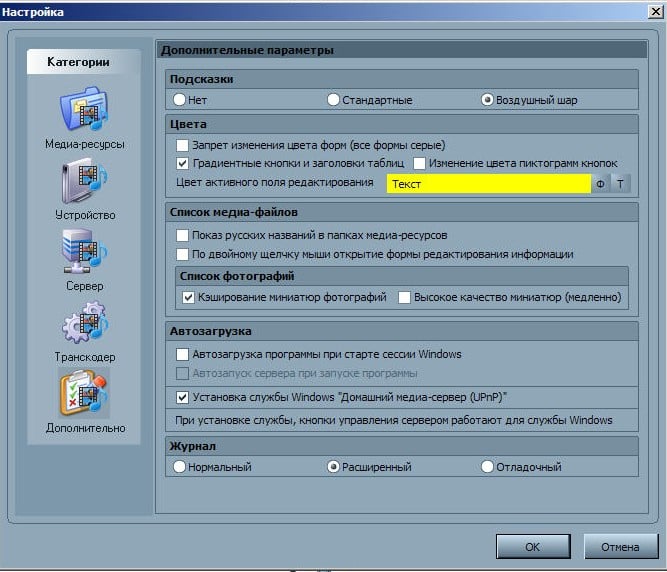Close the Настройка dialog window
This screenshot has width=667, height=572.
point(655,11)
